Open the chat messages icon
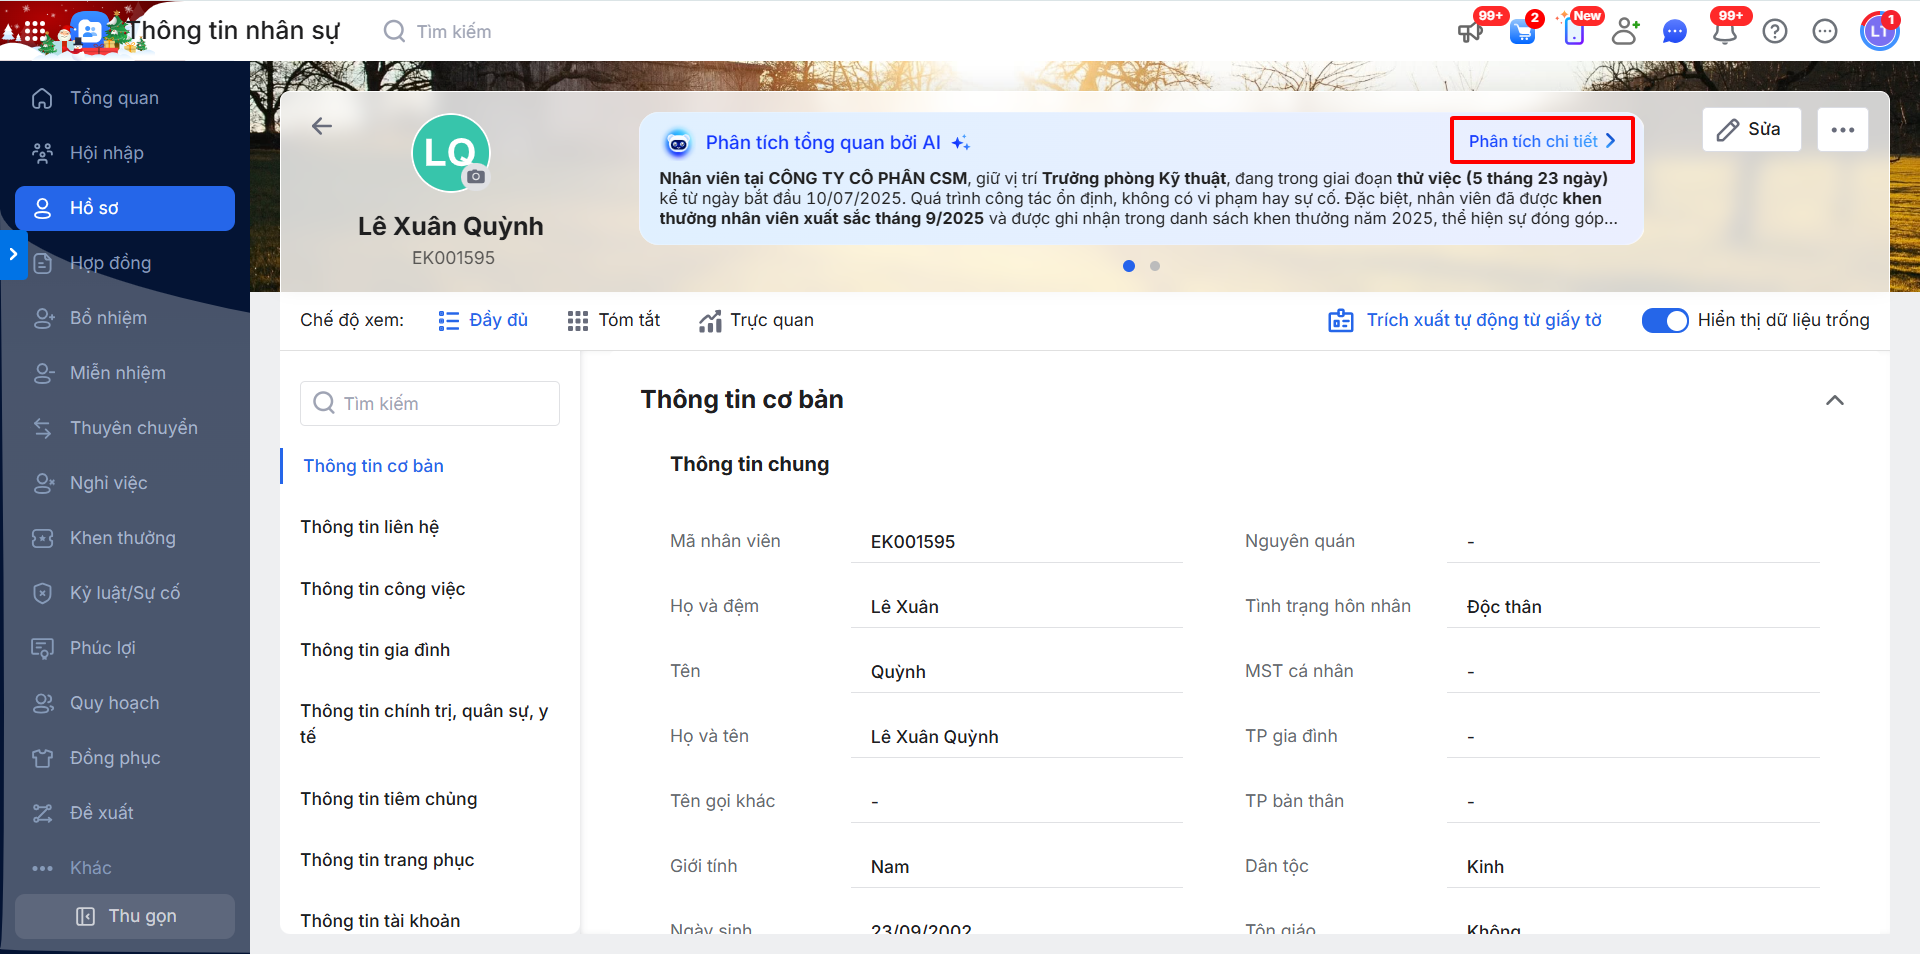This screenshot has height=954, width=1920. 1675,31
